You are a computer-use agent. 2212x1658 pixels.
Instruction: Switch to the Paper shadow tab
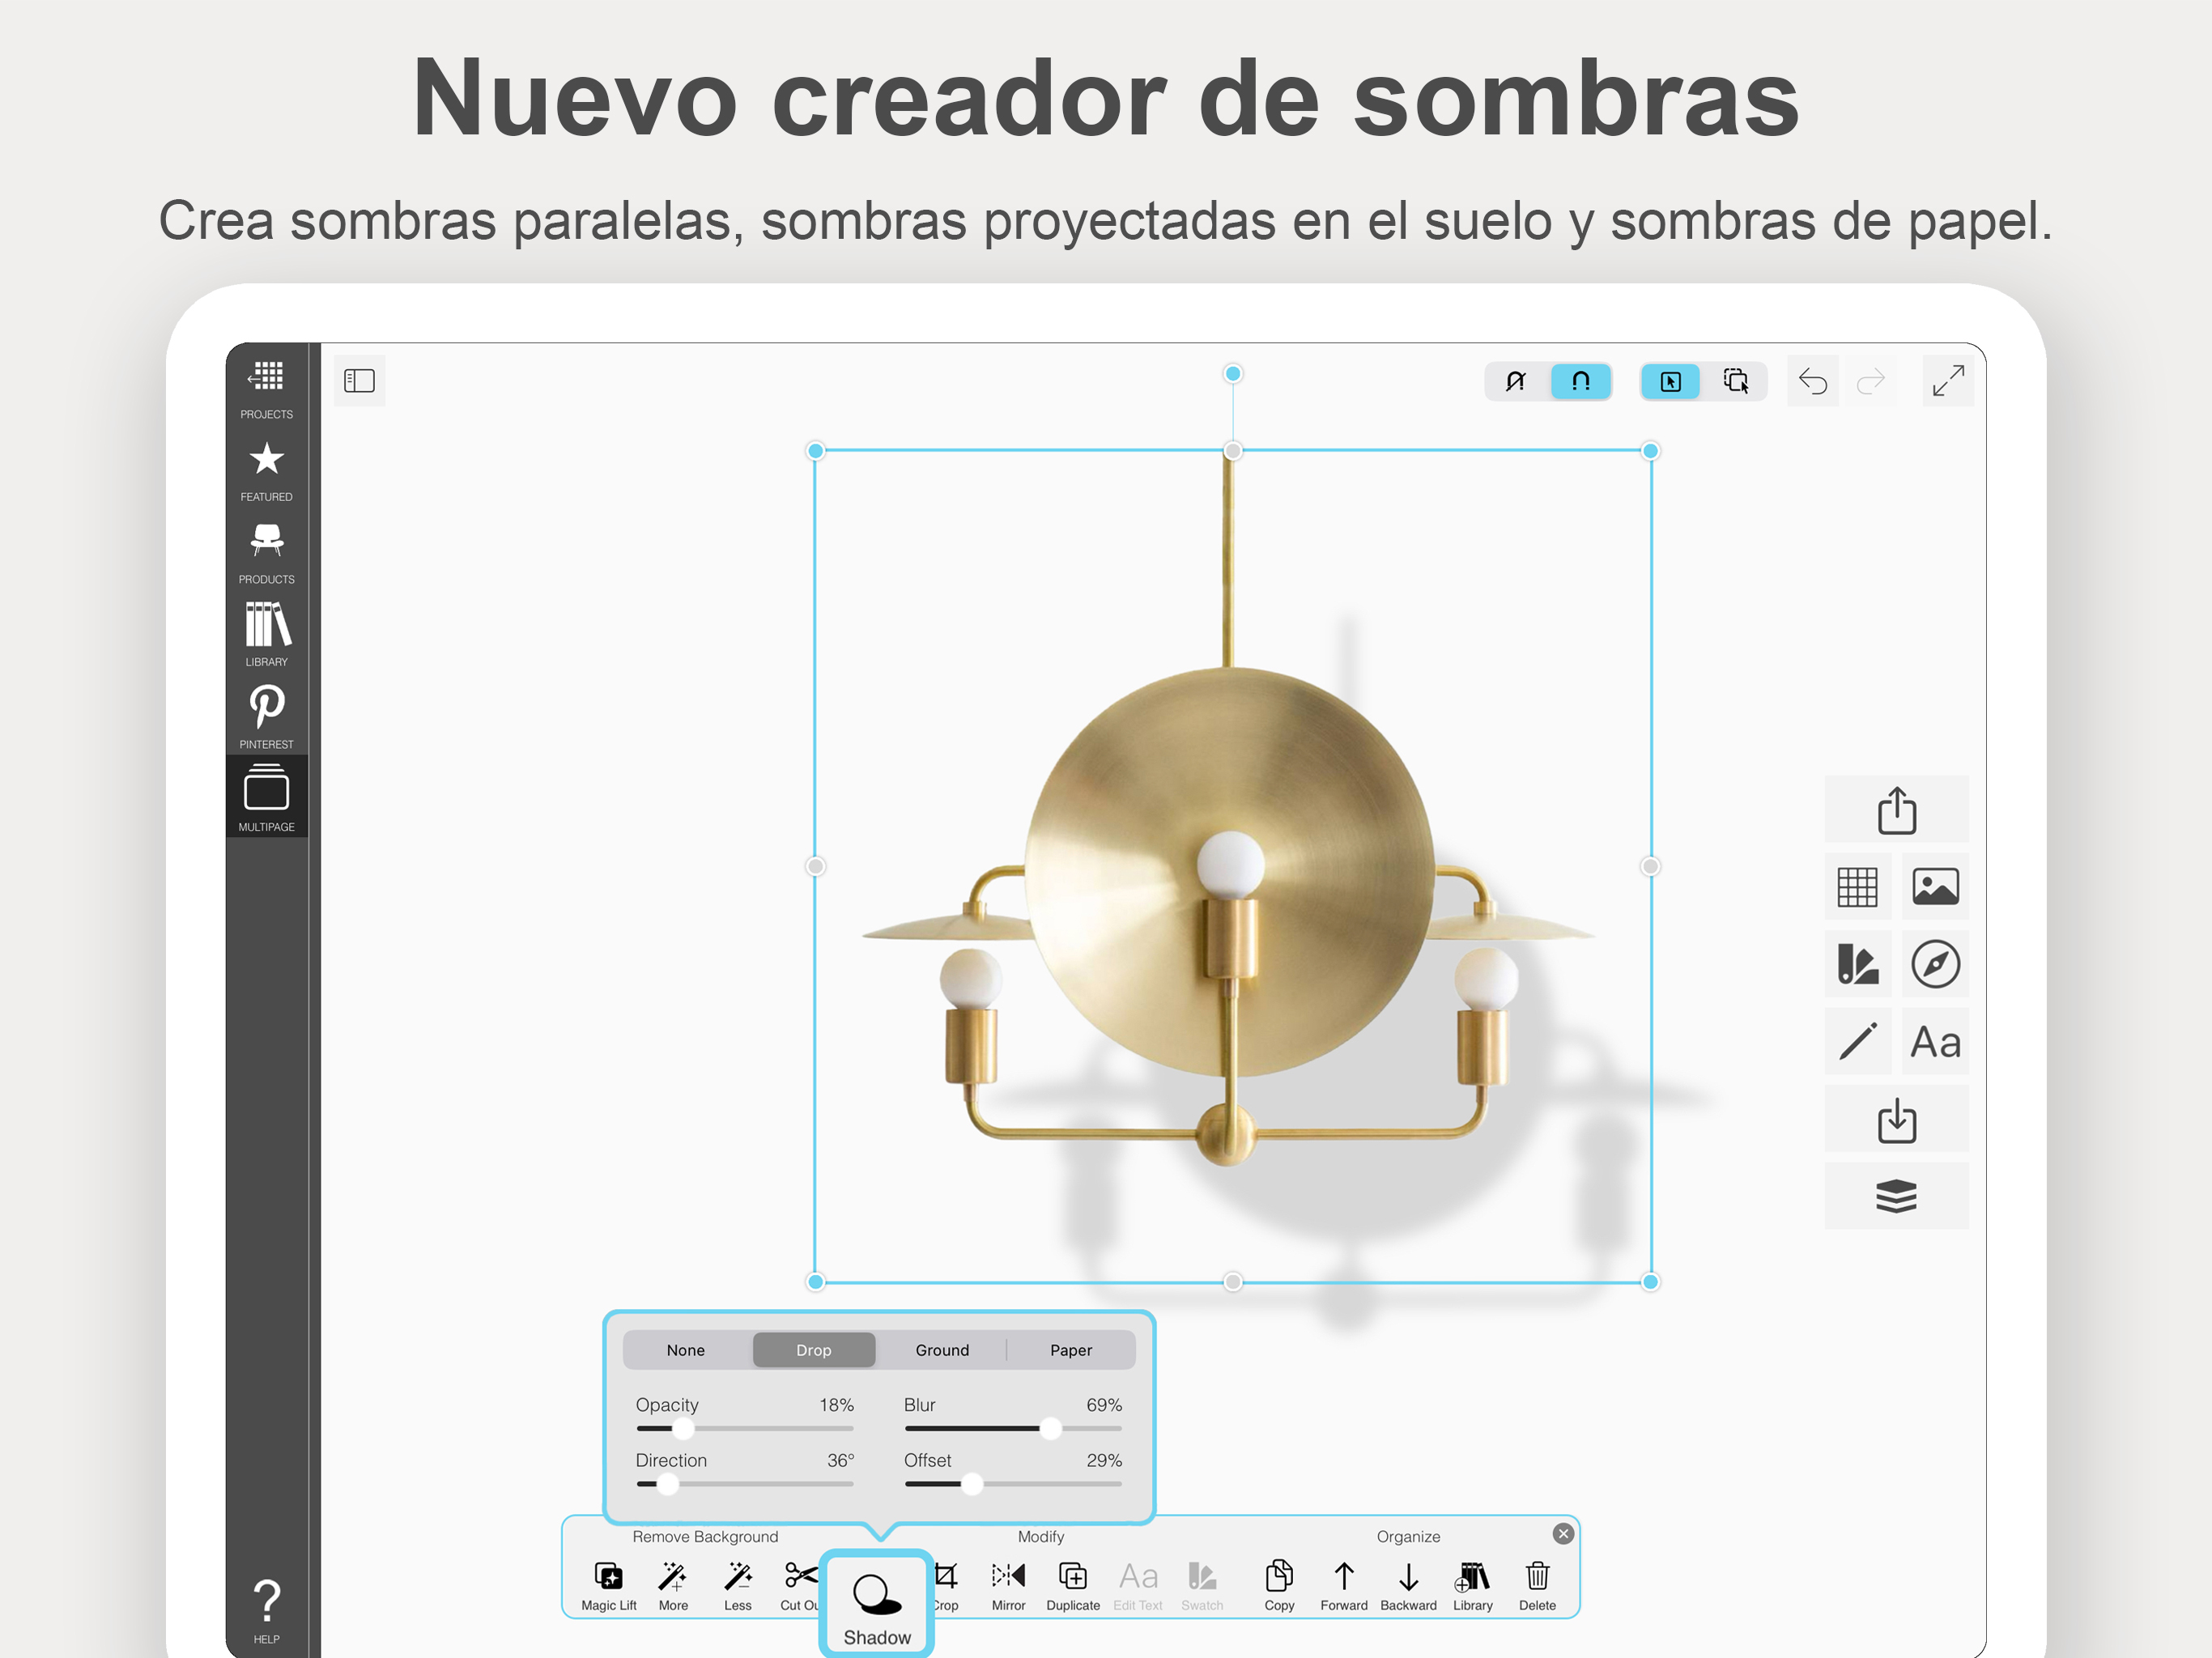1070,1350
